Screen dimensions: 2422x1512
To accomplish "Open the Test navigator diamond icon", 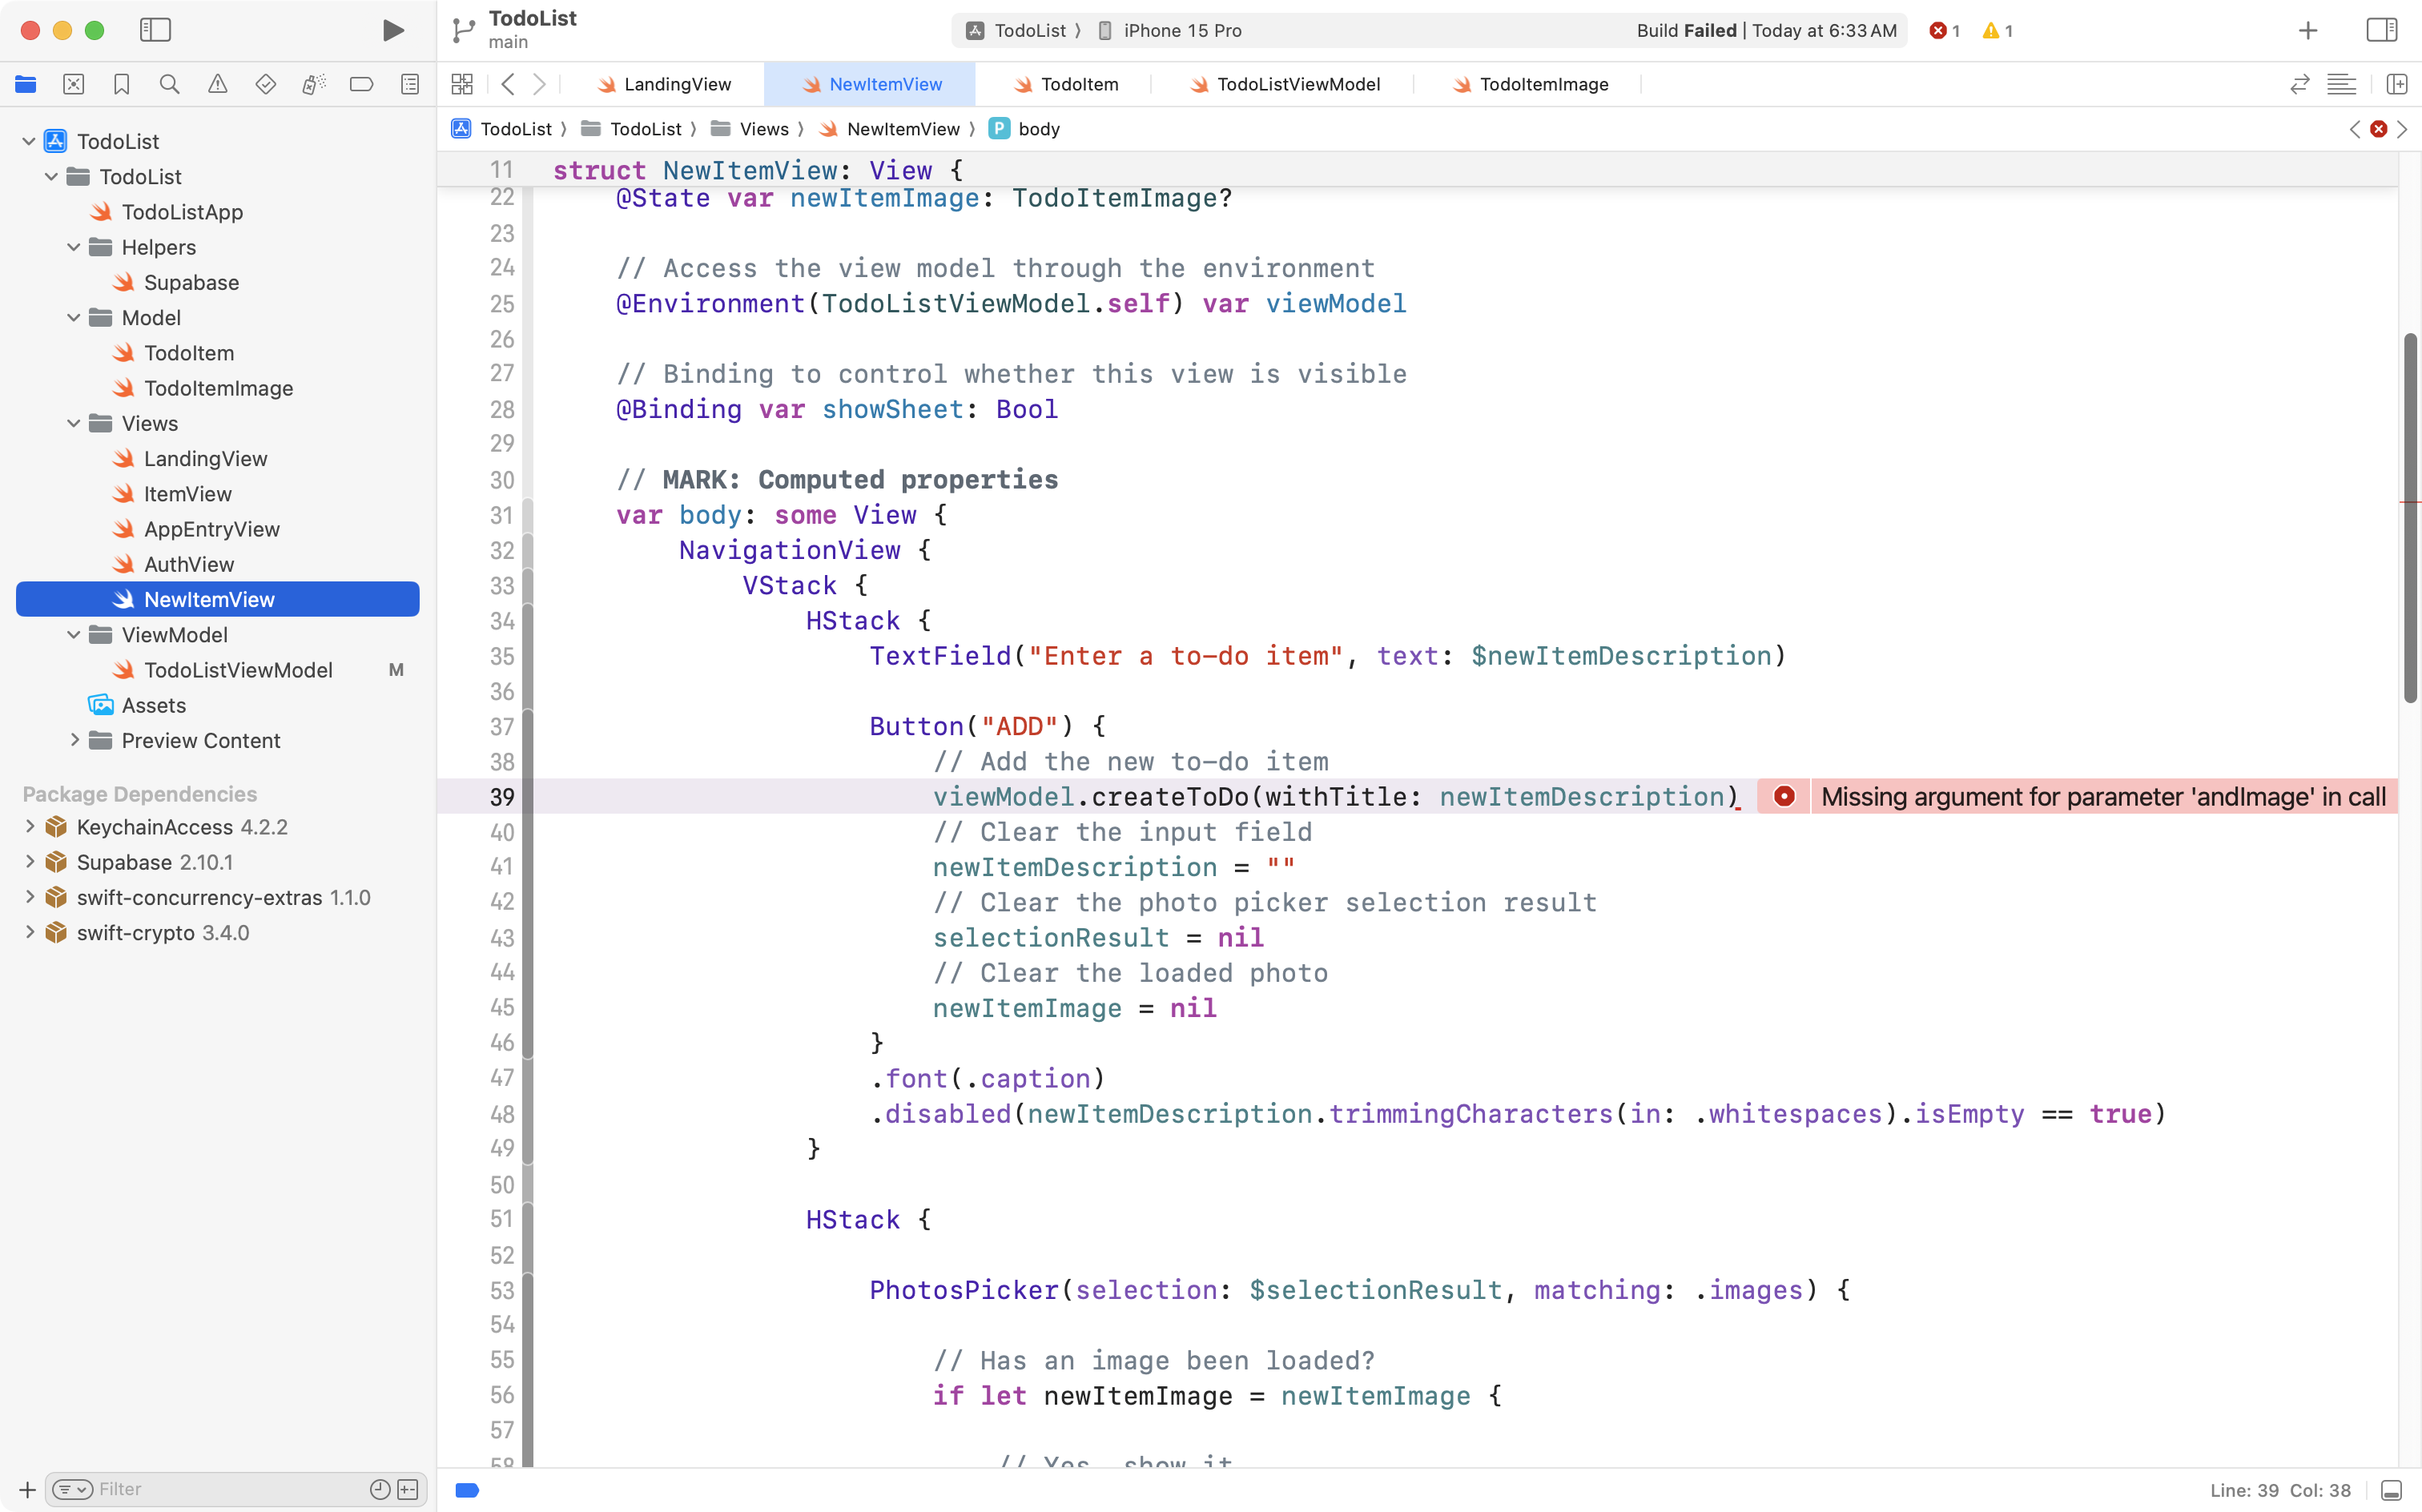I will [265, 84].
